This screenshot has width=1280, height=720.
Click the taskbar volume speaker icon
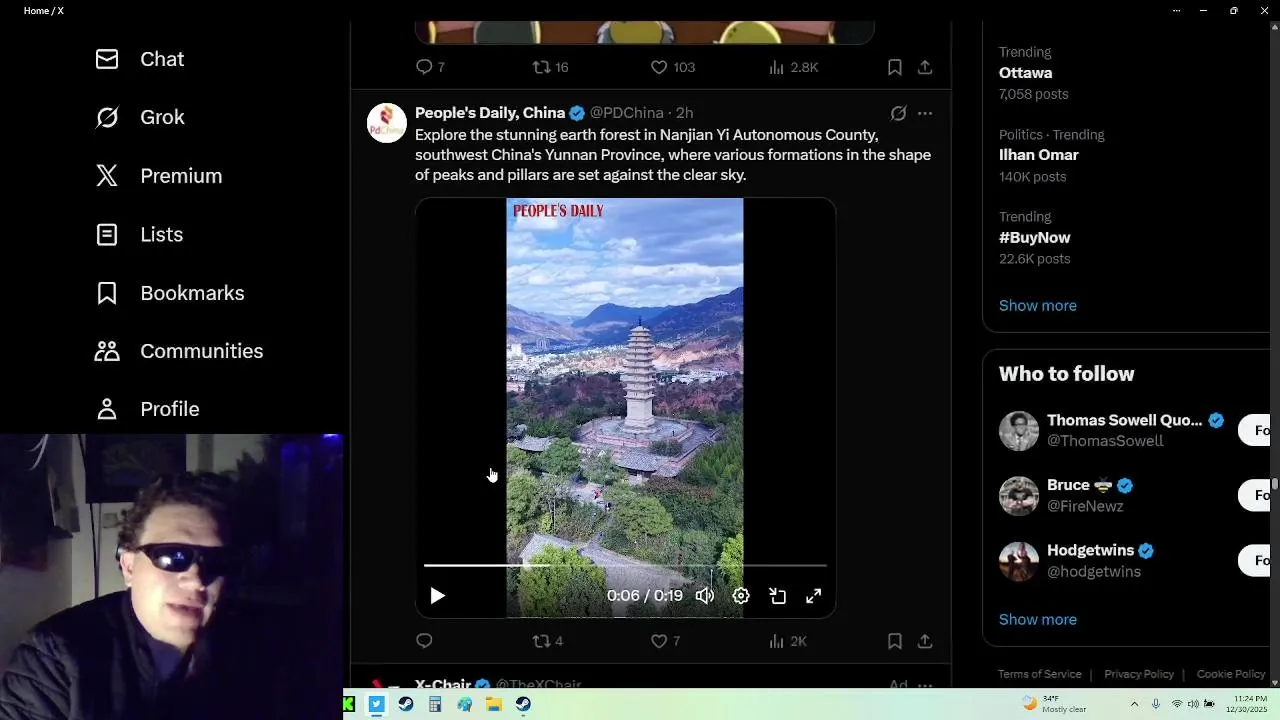point(1193,704)
